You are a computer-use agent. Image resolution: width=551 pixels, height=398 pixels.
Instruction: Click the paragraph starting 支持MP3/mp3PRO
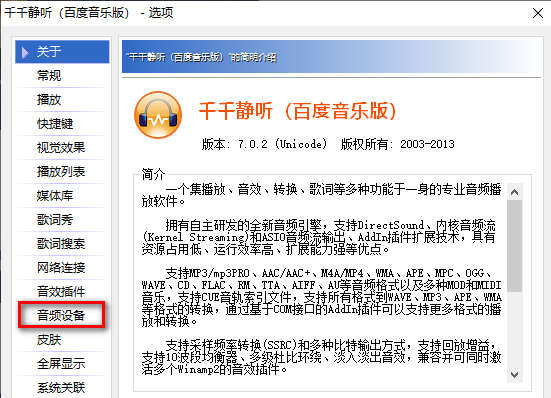coord(322,297)
